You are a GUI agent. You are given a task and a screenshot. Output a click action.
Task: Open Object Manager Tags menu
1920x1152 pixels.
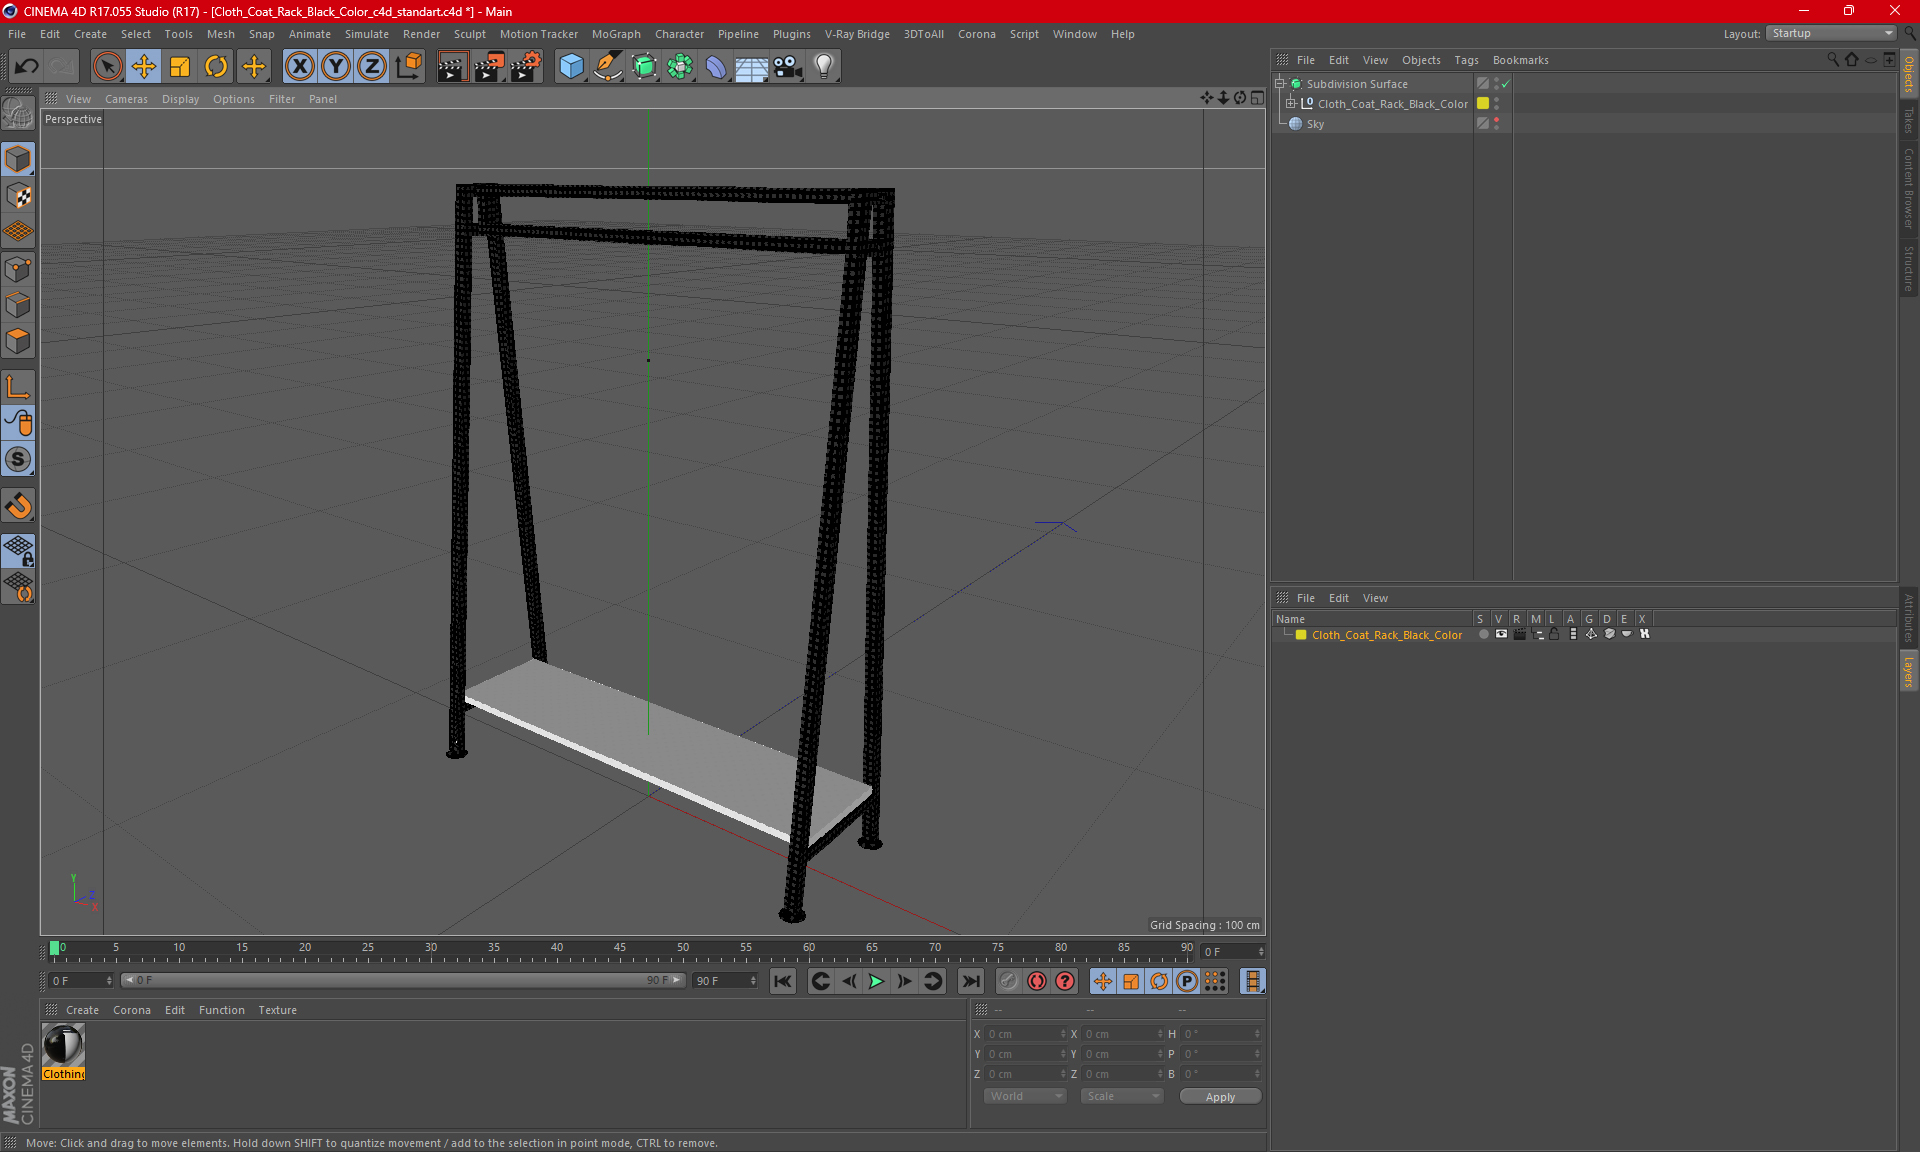coord(1466,60)
